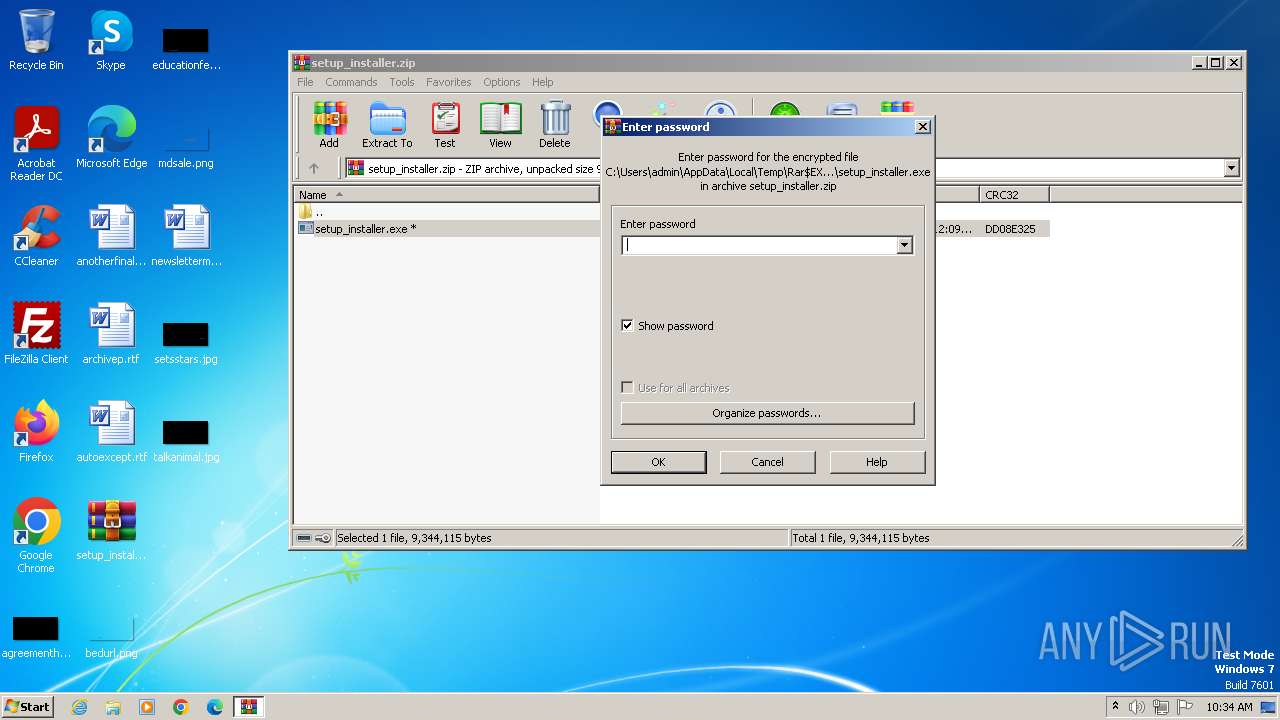Open the Skype desktop shortcut
This screenshot has width=1280, height=720.
(x=111, y=40)
